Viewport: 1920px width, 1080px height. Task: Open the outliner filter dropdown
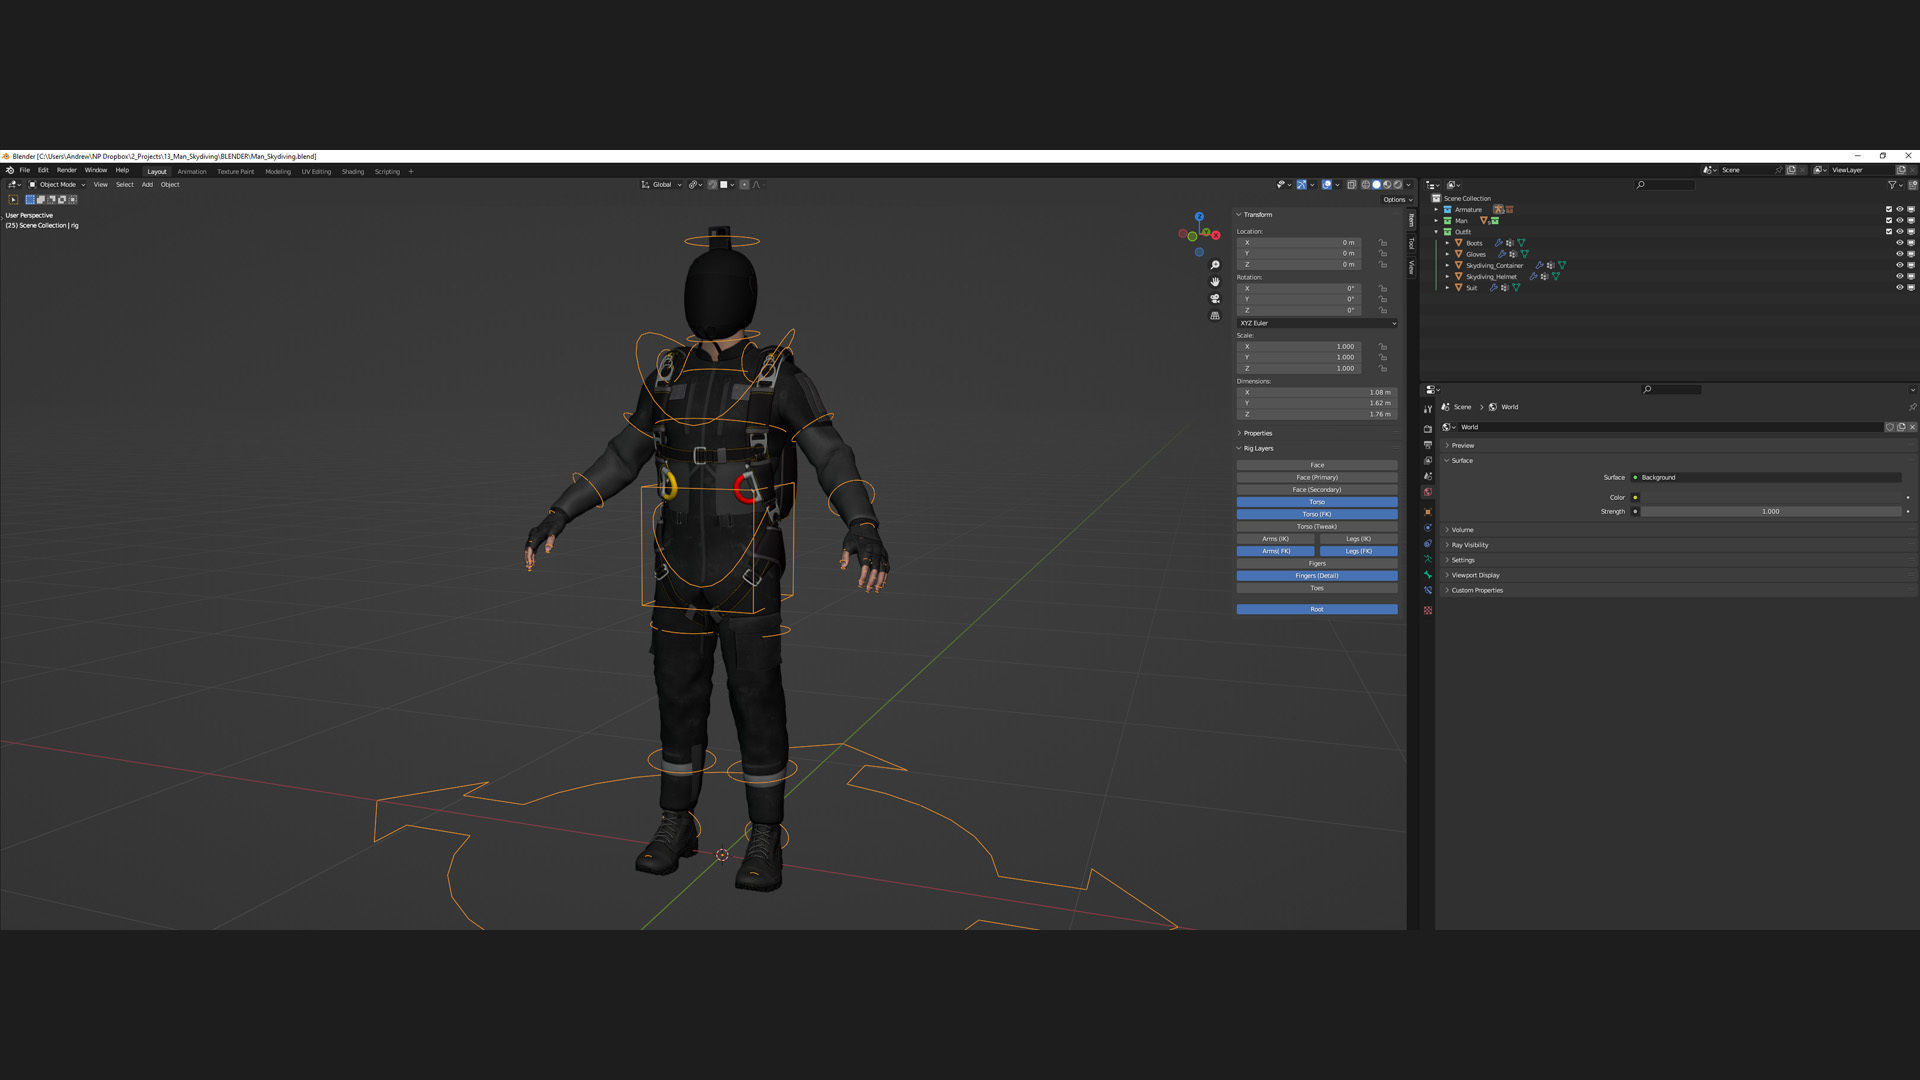[1895, 185]
